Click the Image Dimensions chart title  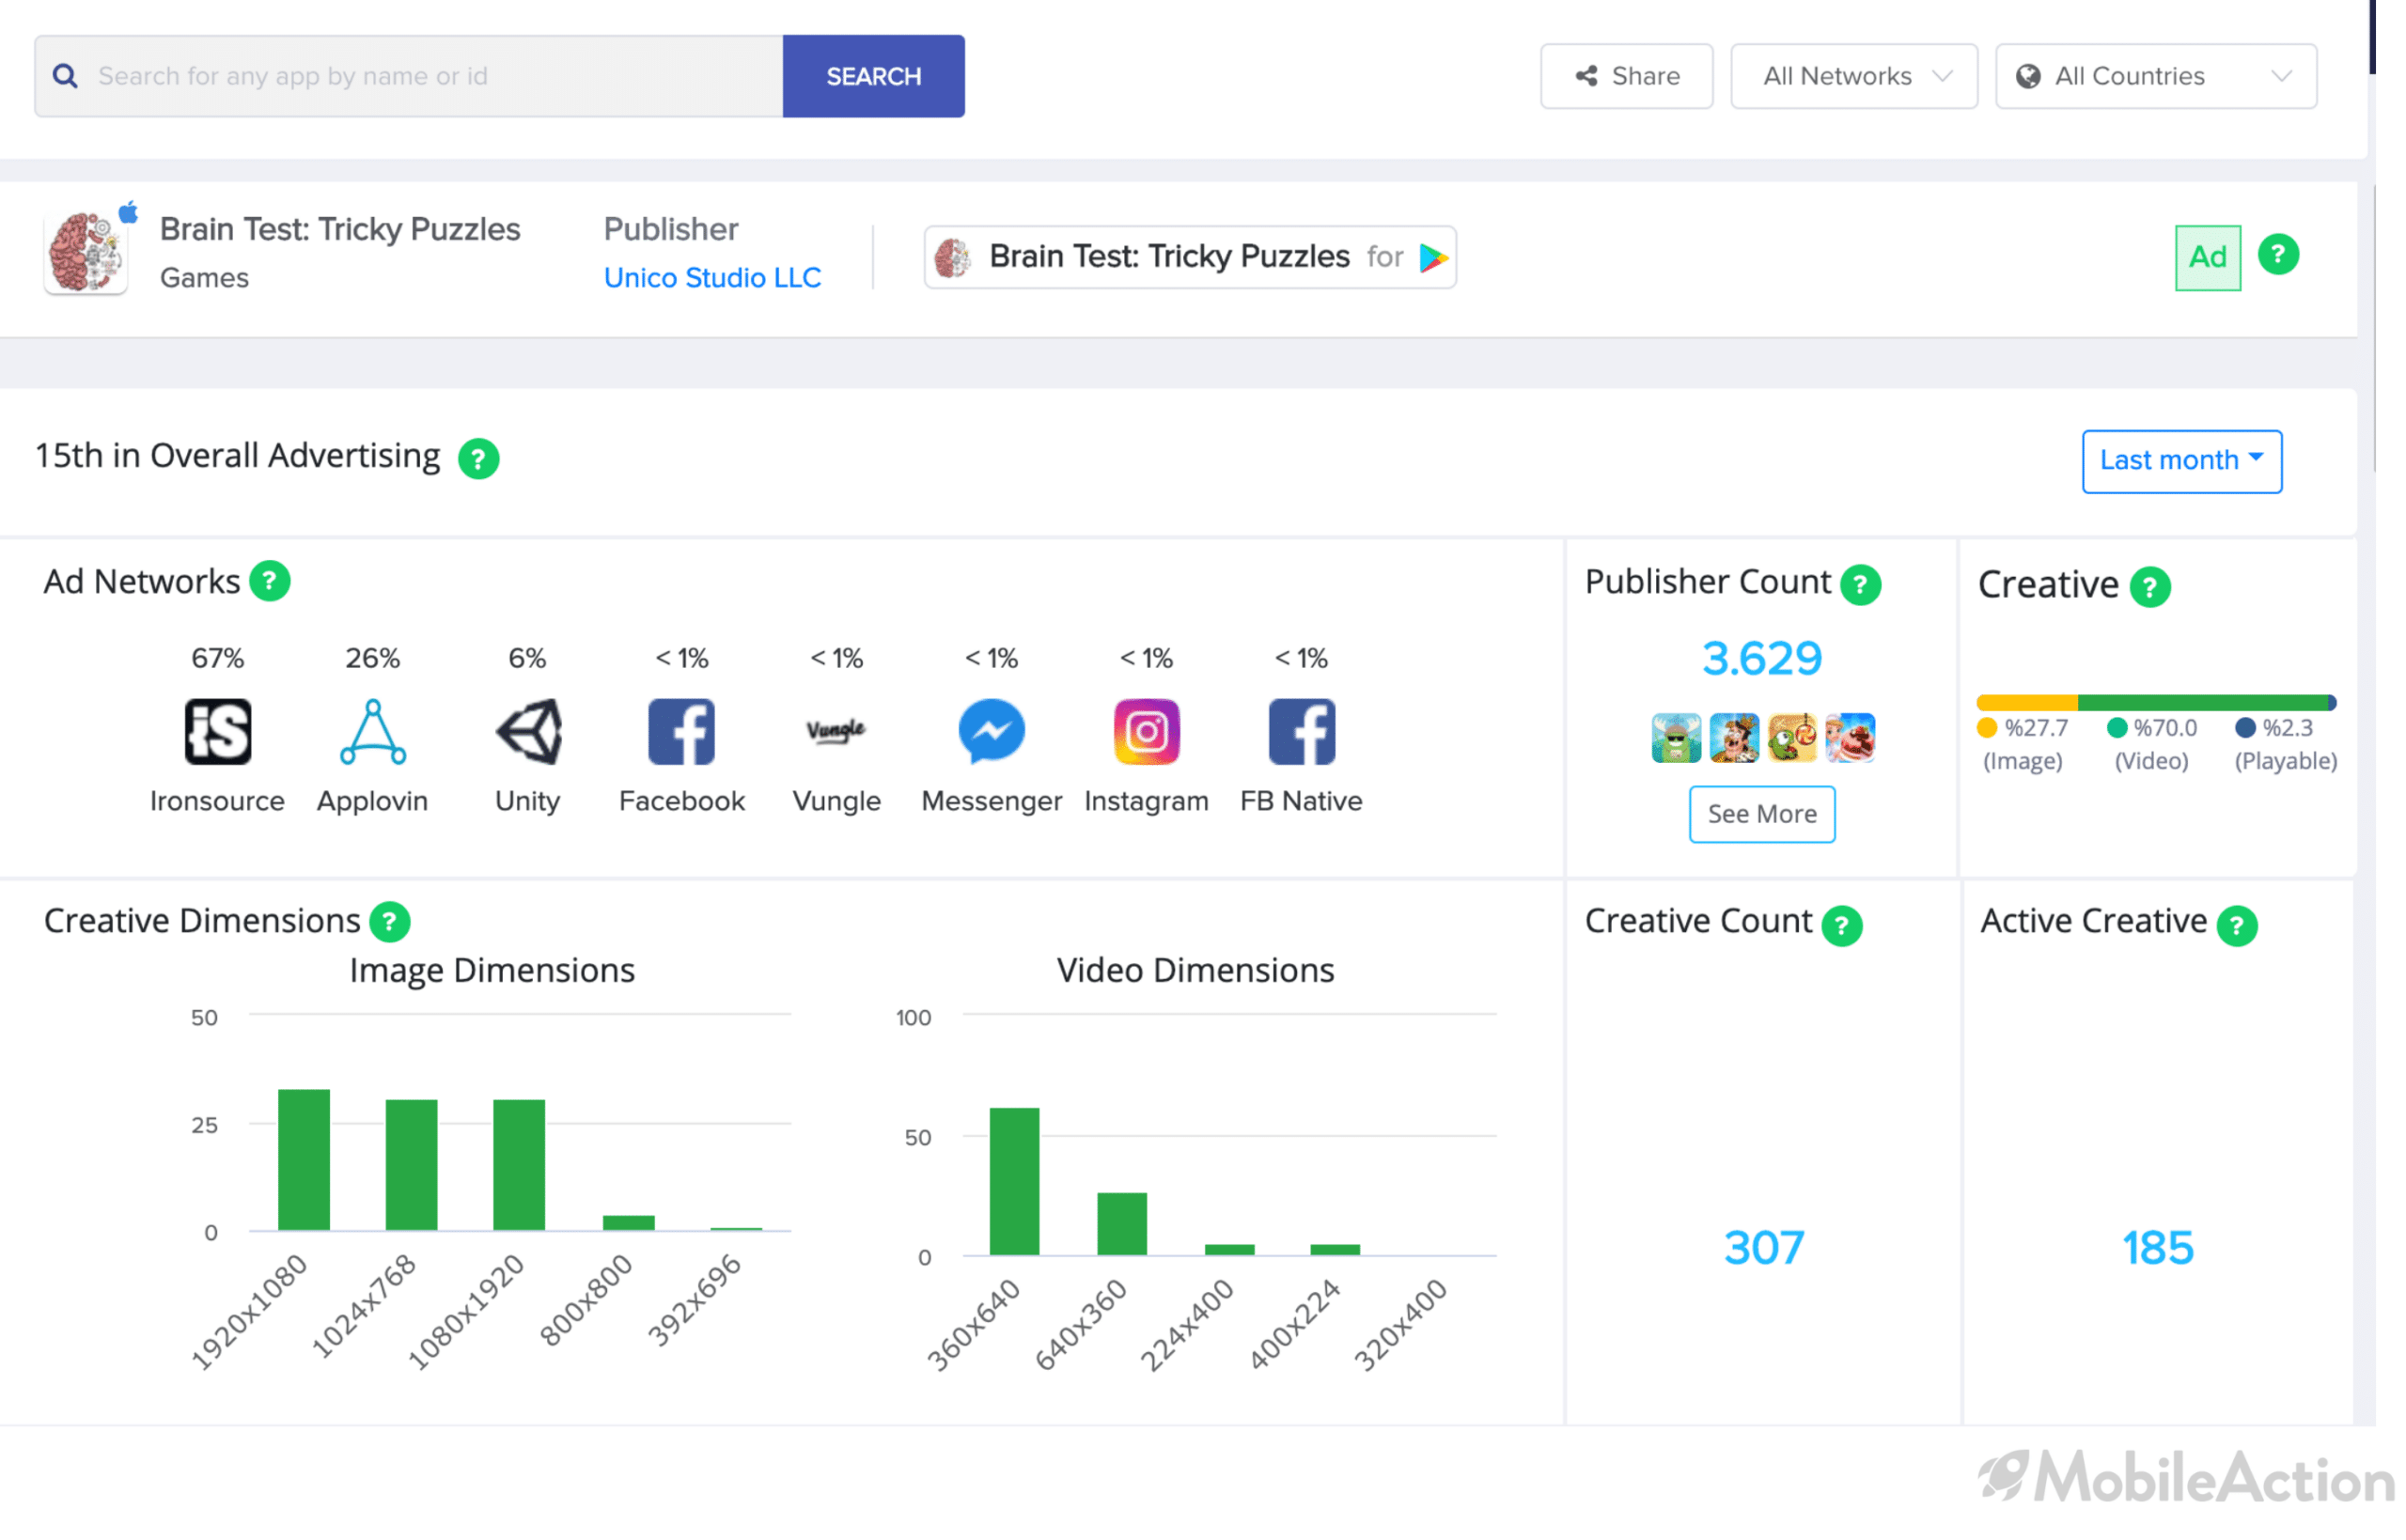(x=492, y=970)
